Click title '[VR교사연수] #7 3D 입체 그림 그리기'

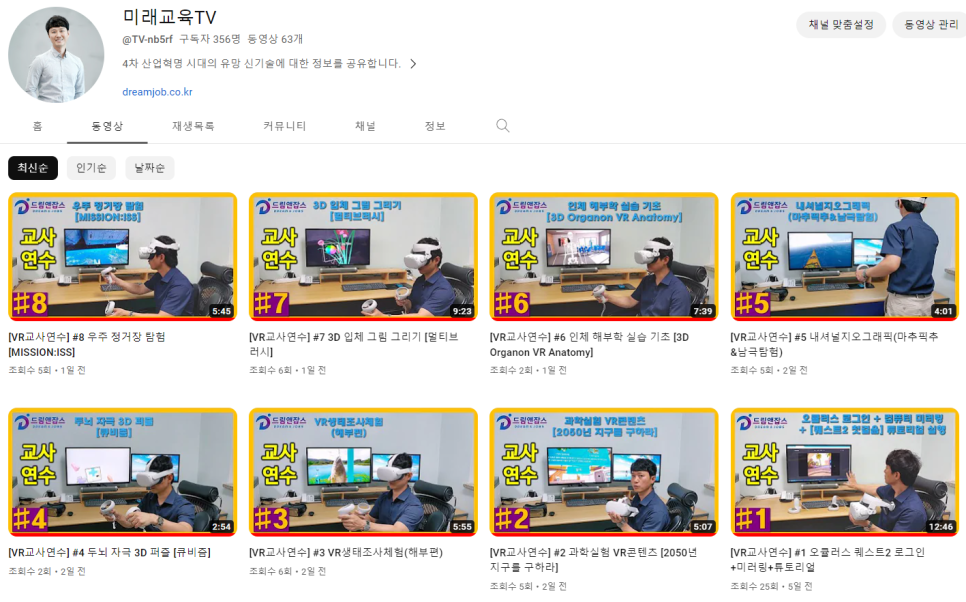[x=354, y=344]
